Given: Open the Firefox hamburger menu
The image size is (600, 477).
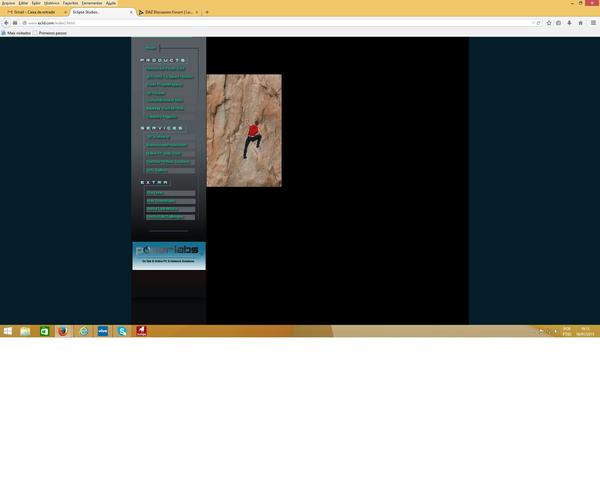Looking at the screenshot, I should 593,23.
